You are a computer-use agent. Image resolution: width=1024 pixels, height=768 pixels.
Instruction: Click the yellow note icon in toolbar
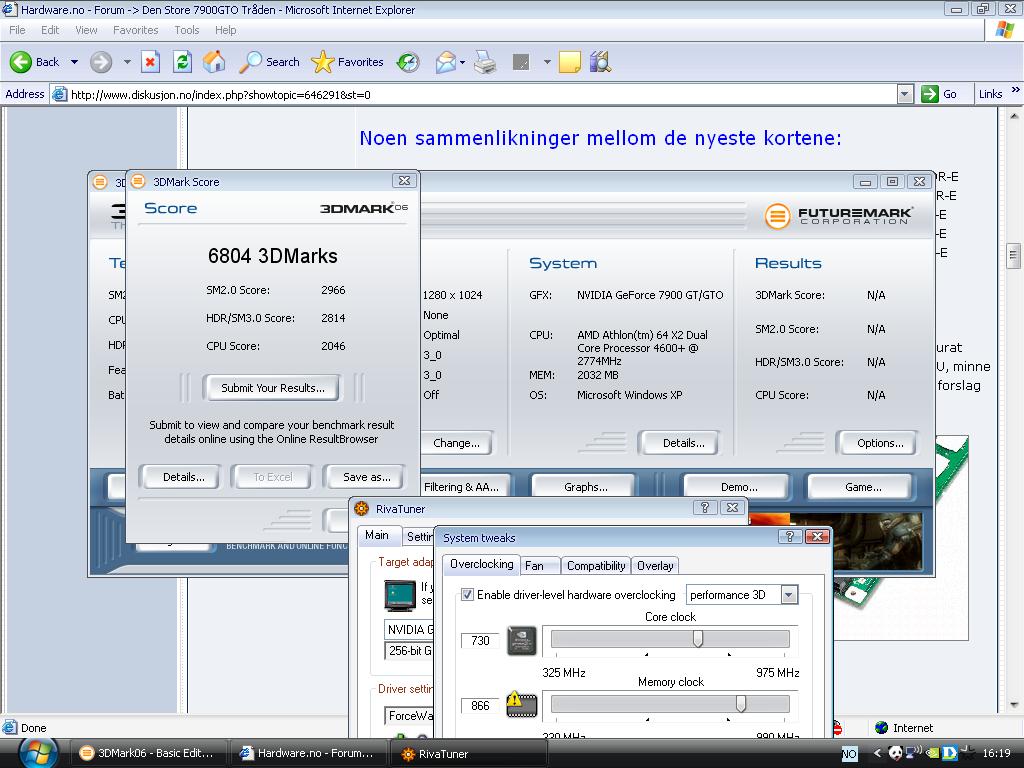coord(569,62)
